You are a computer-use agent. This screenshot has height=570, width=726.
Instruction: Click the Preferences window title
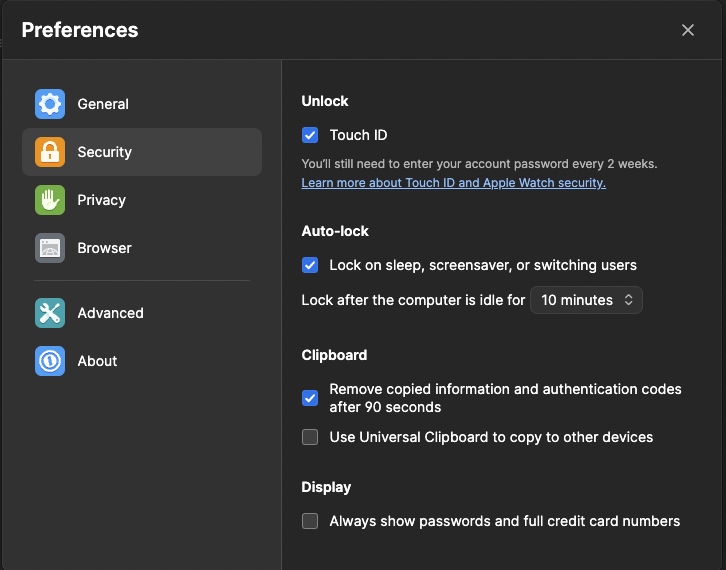pos(80,30)
